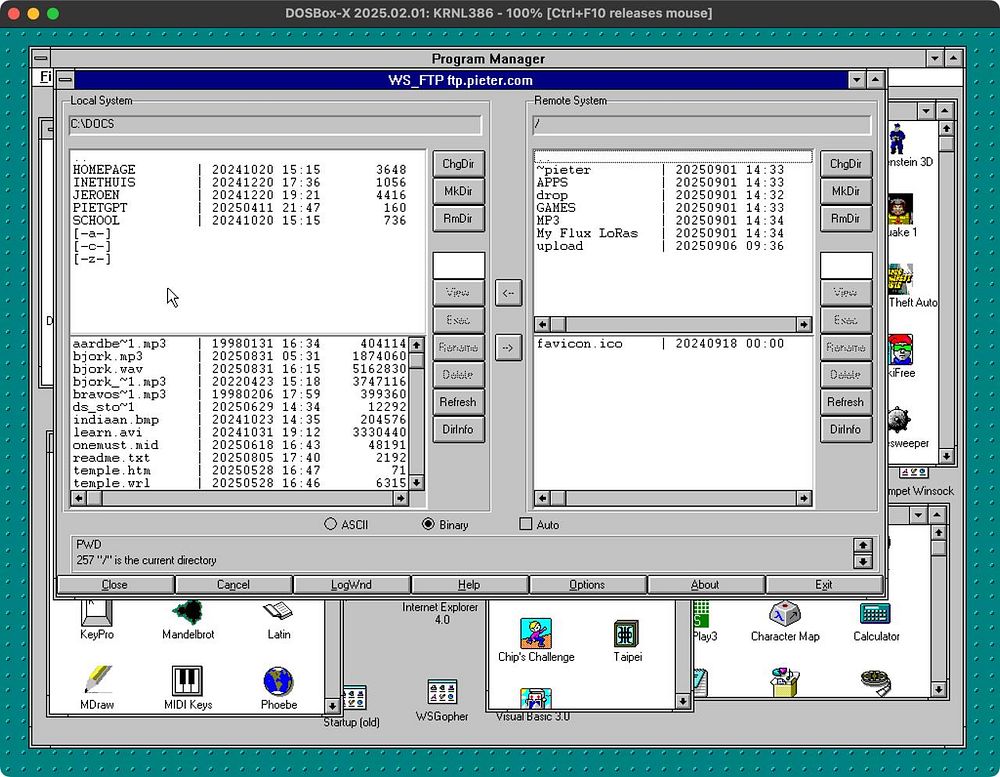This screenshot has height=777, width=1000.
Task: Open the Mandelbrot program icon
Action: (x=187, y=612)
